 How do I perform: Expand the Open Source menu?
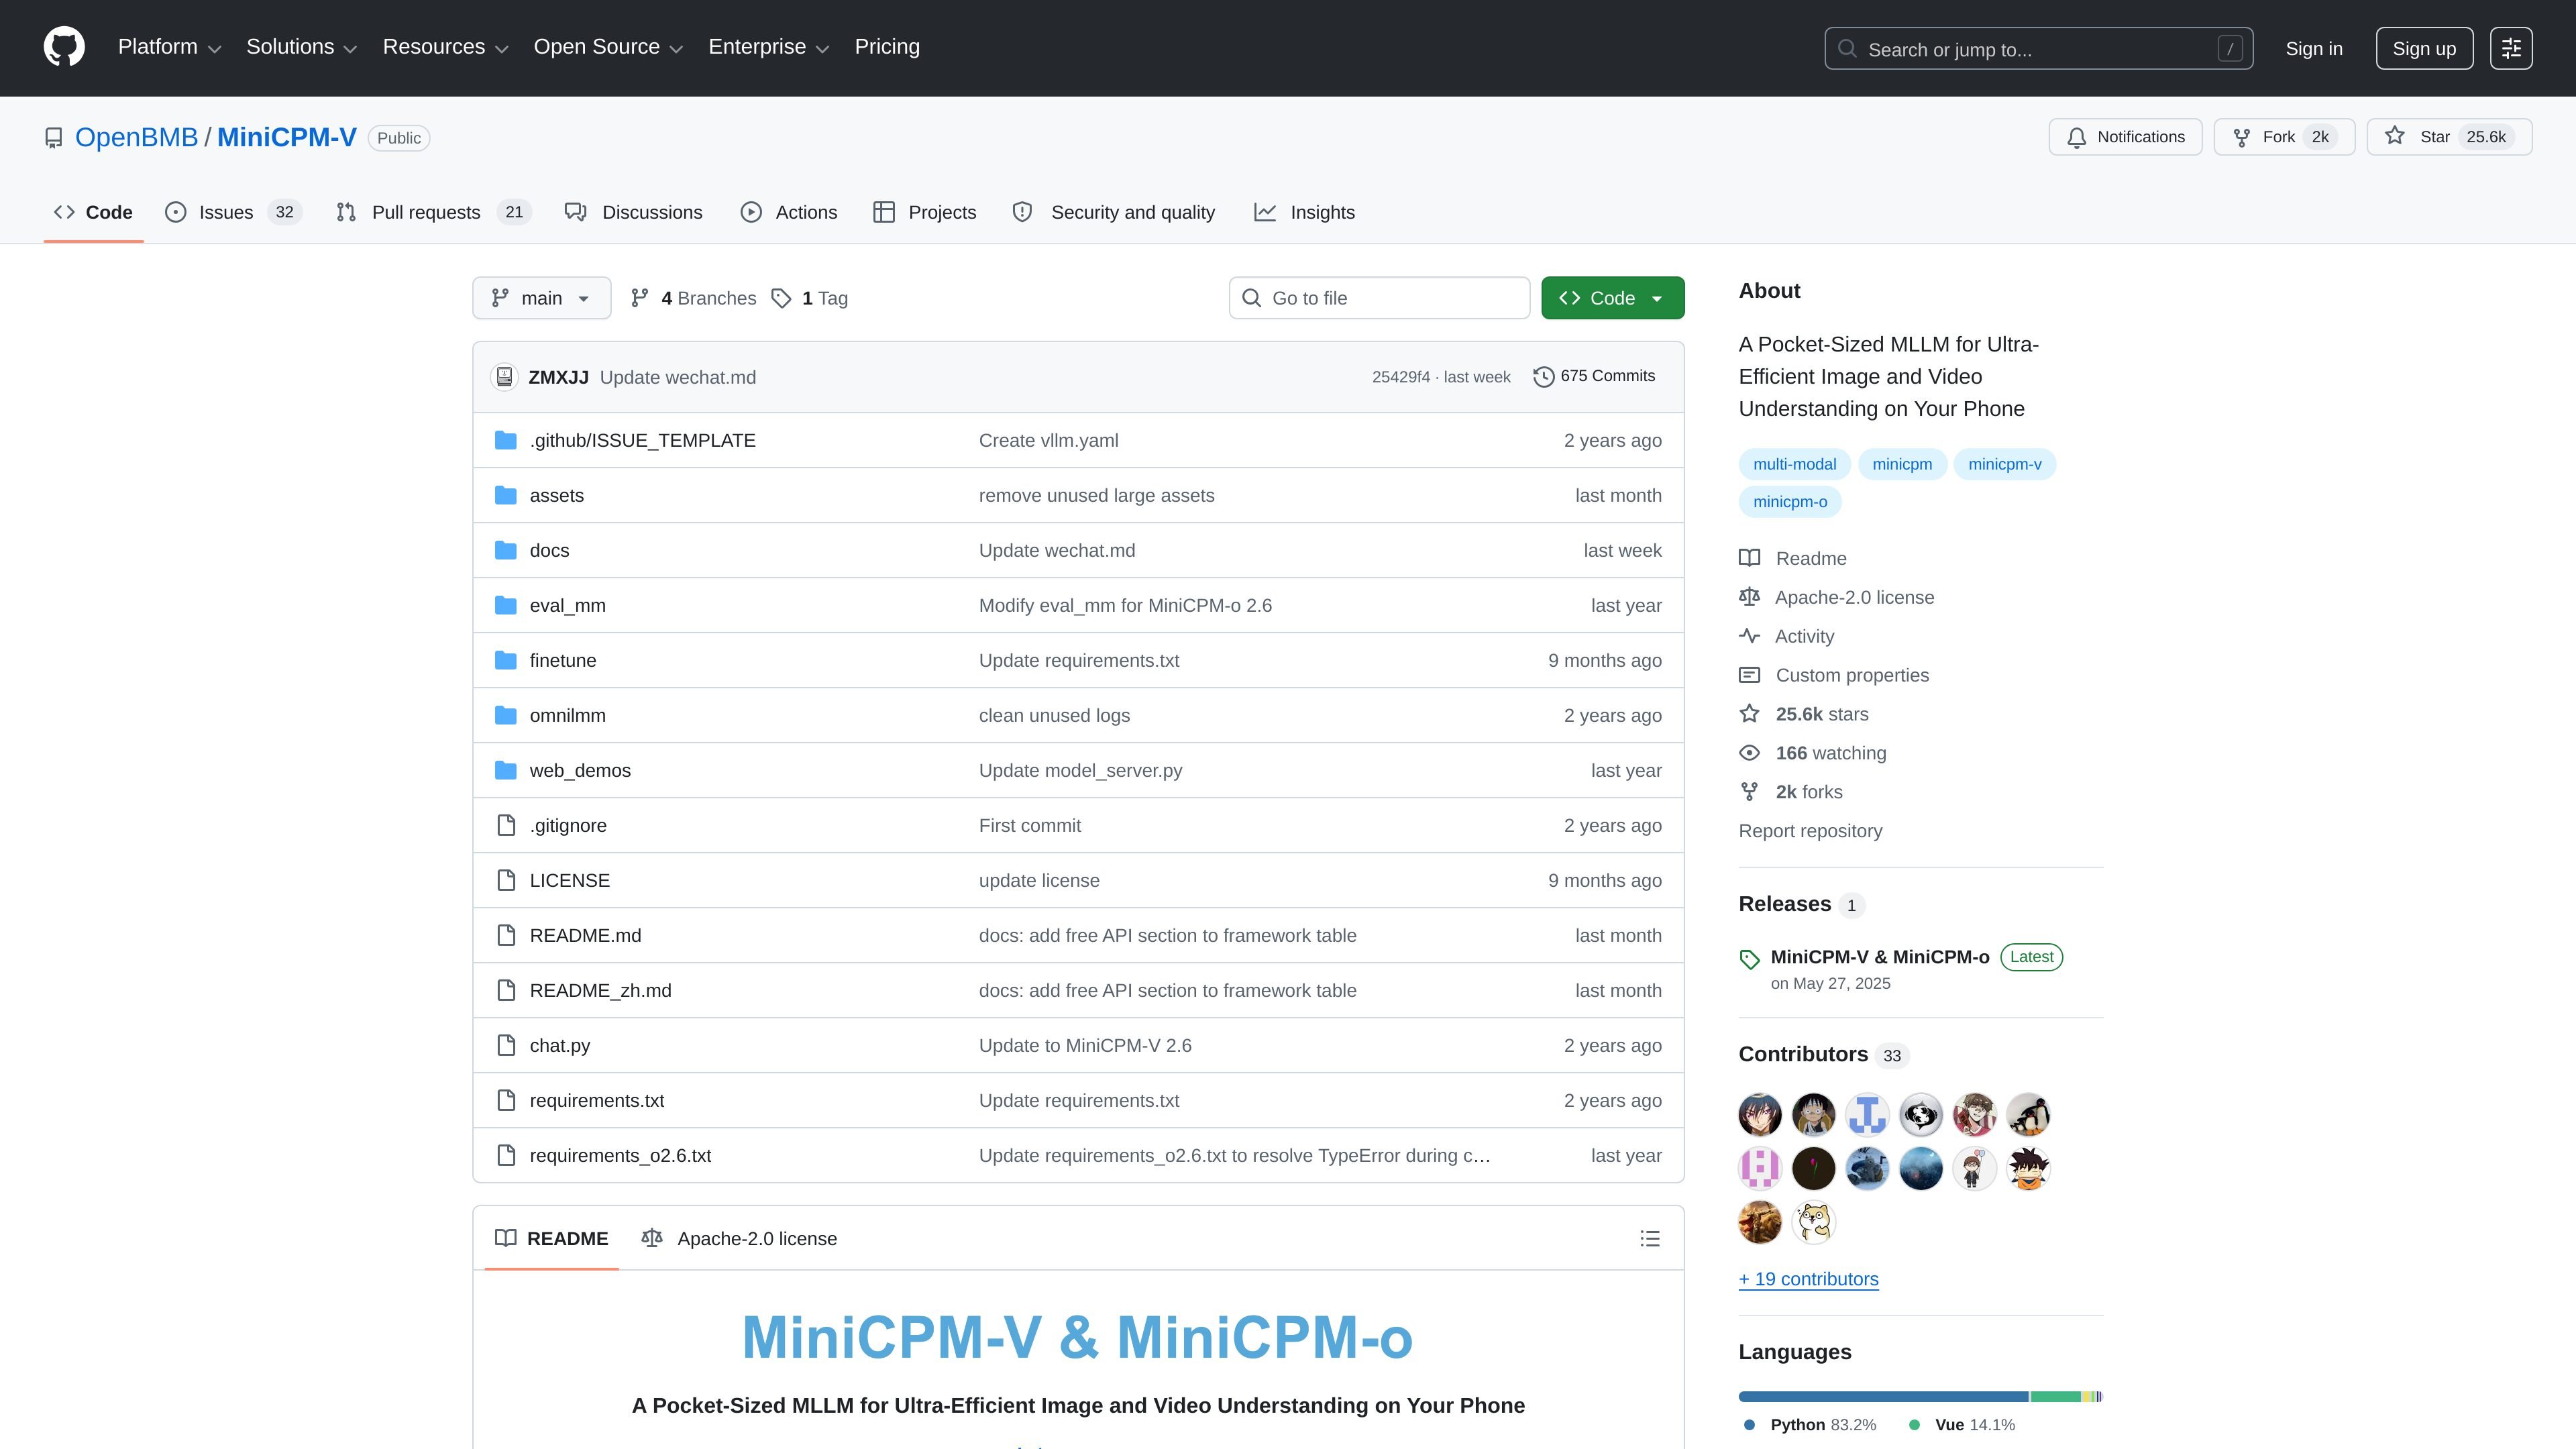pos(608,47)
